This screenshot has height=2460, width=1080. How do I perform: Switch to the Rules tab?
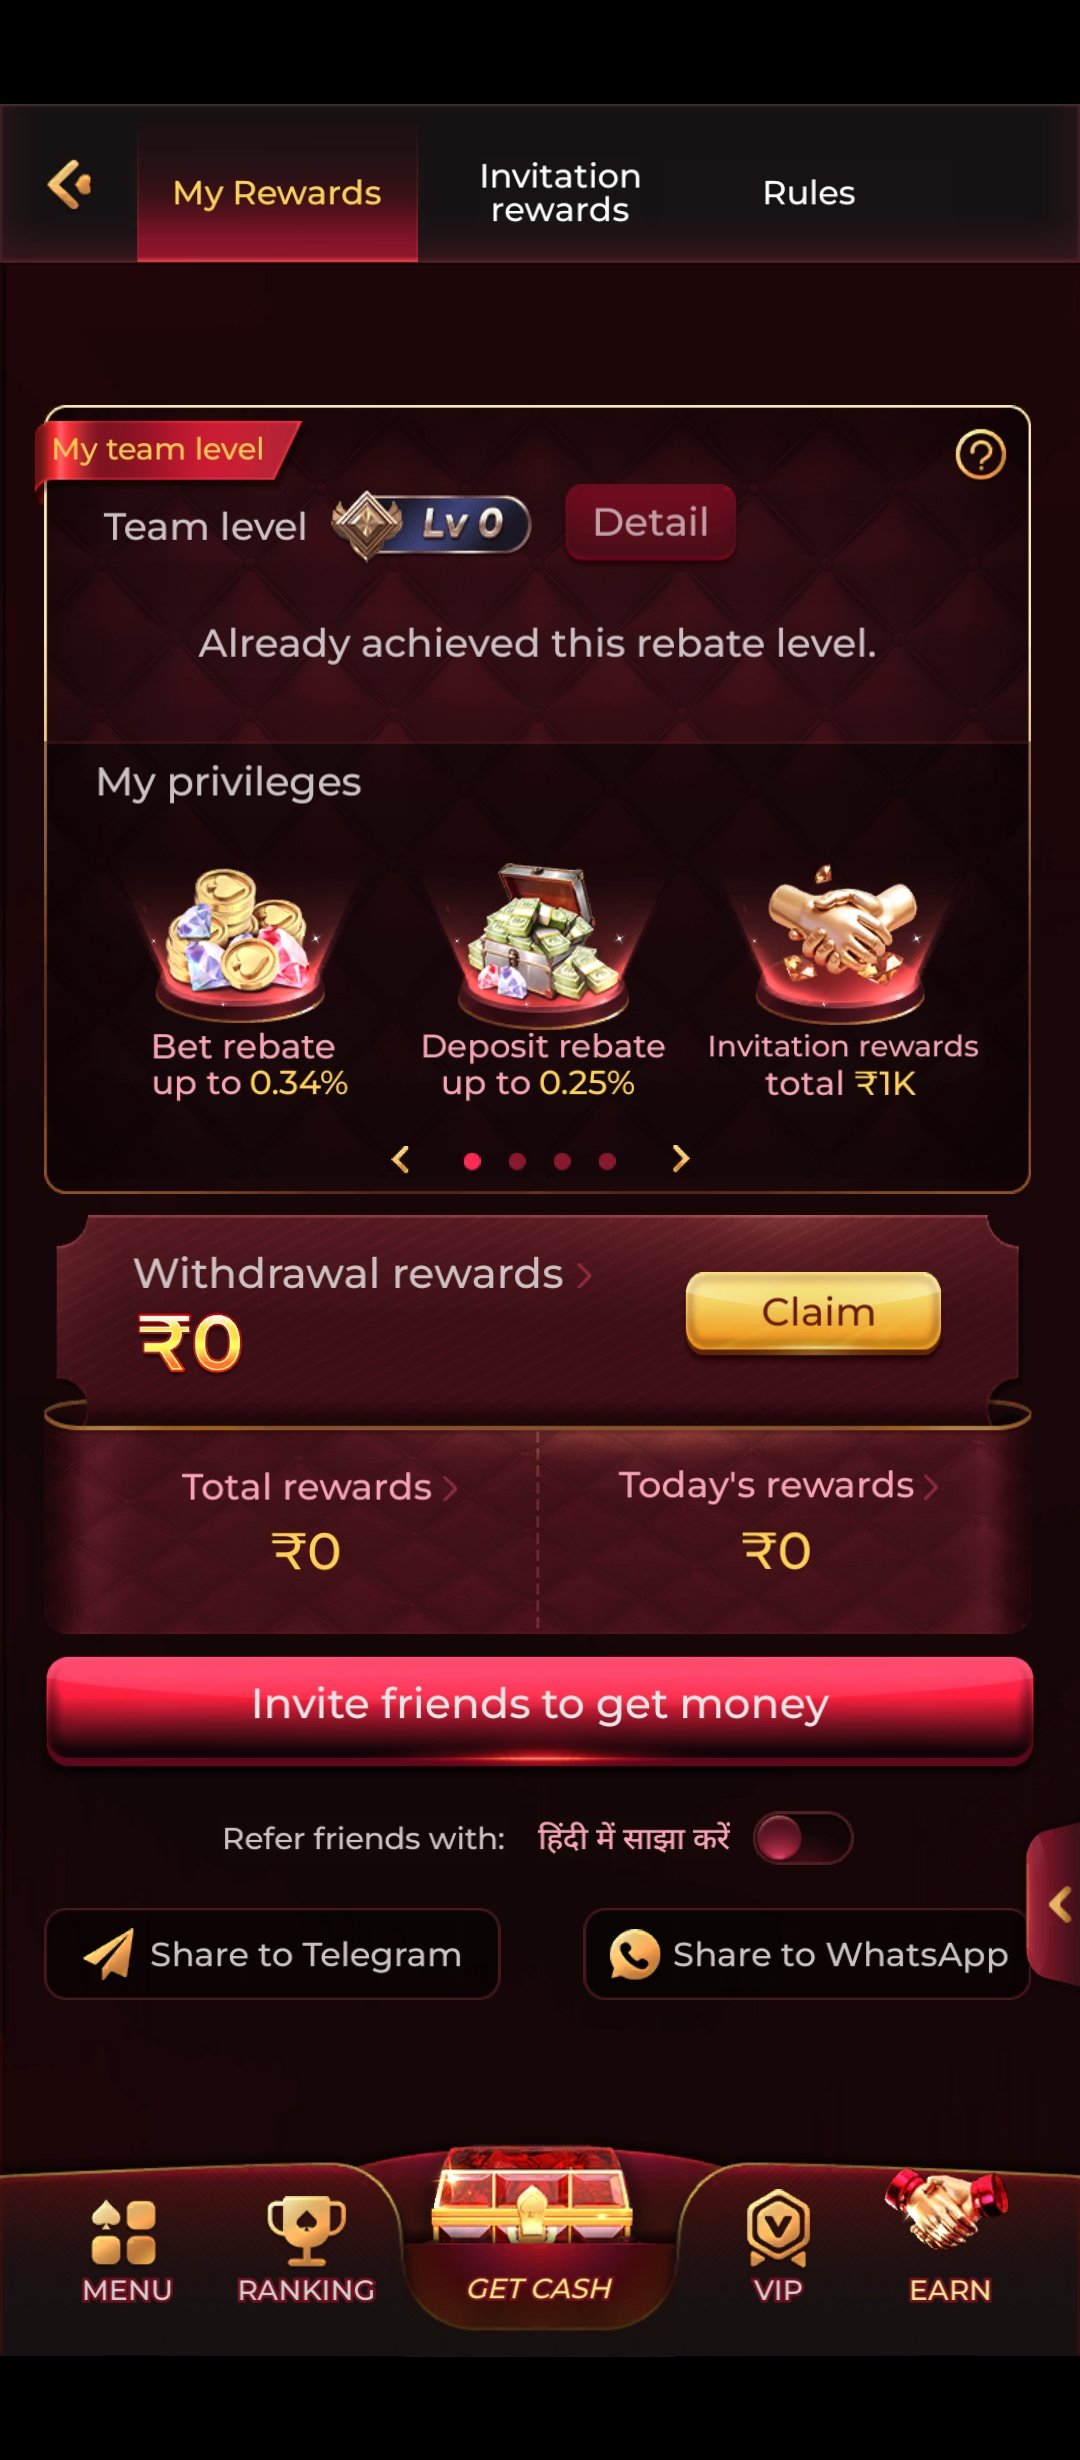[x=808, y=193]
